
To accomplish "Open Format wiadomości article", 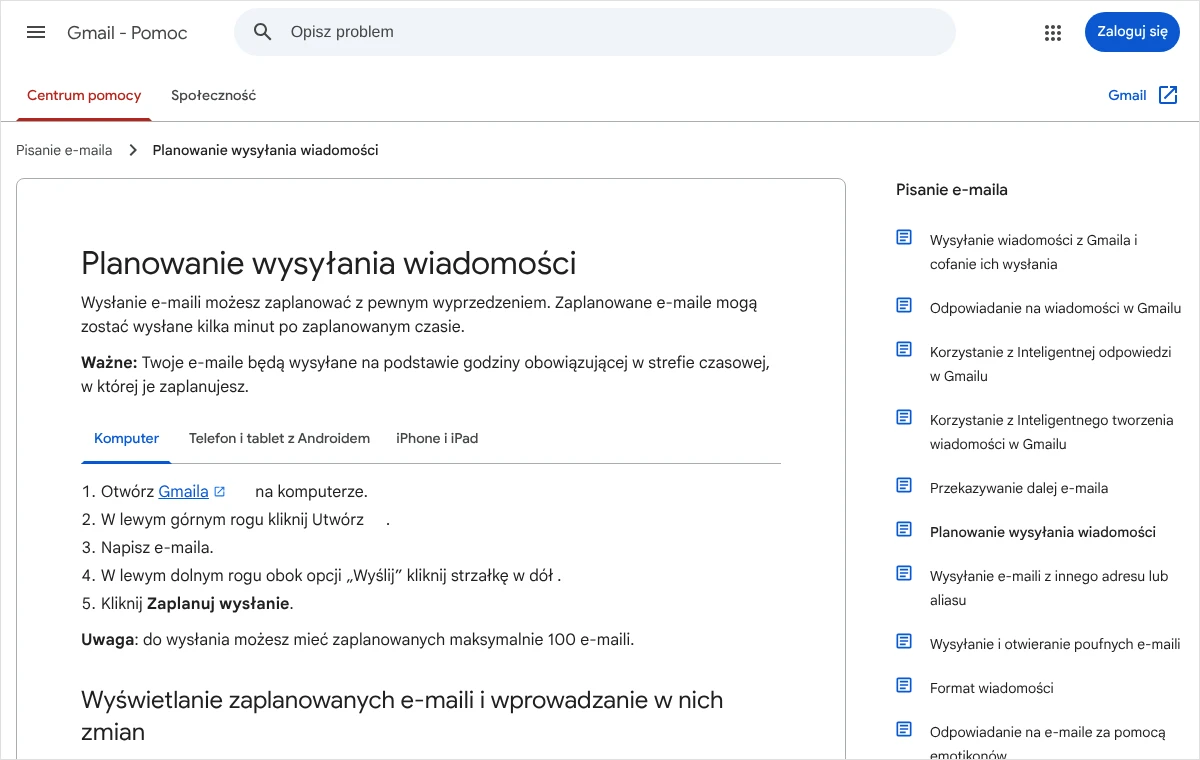I will coord(992,688).
